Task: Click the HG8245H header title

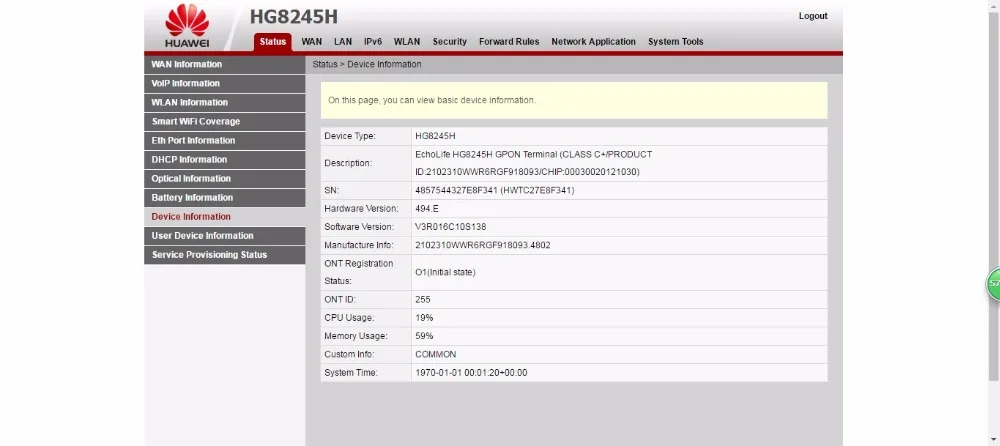Action: [294, 17]
